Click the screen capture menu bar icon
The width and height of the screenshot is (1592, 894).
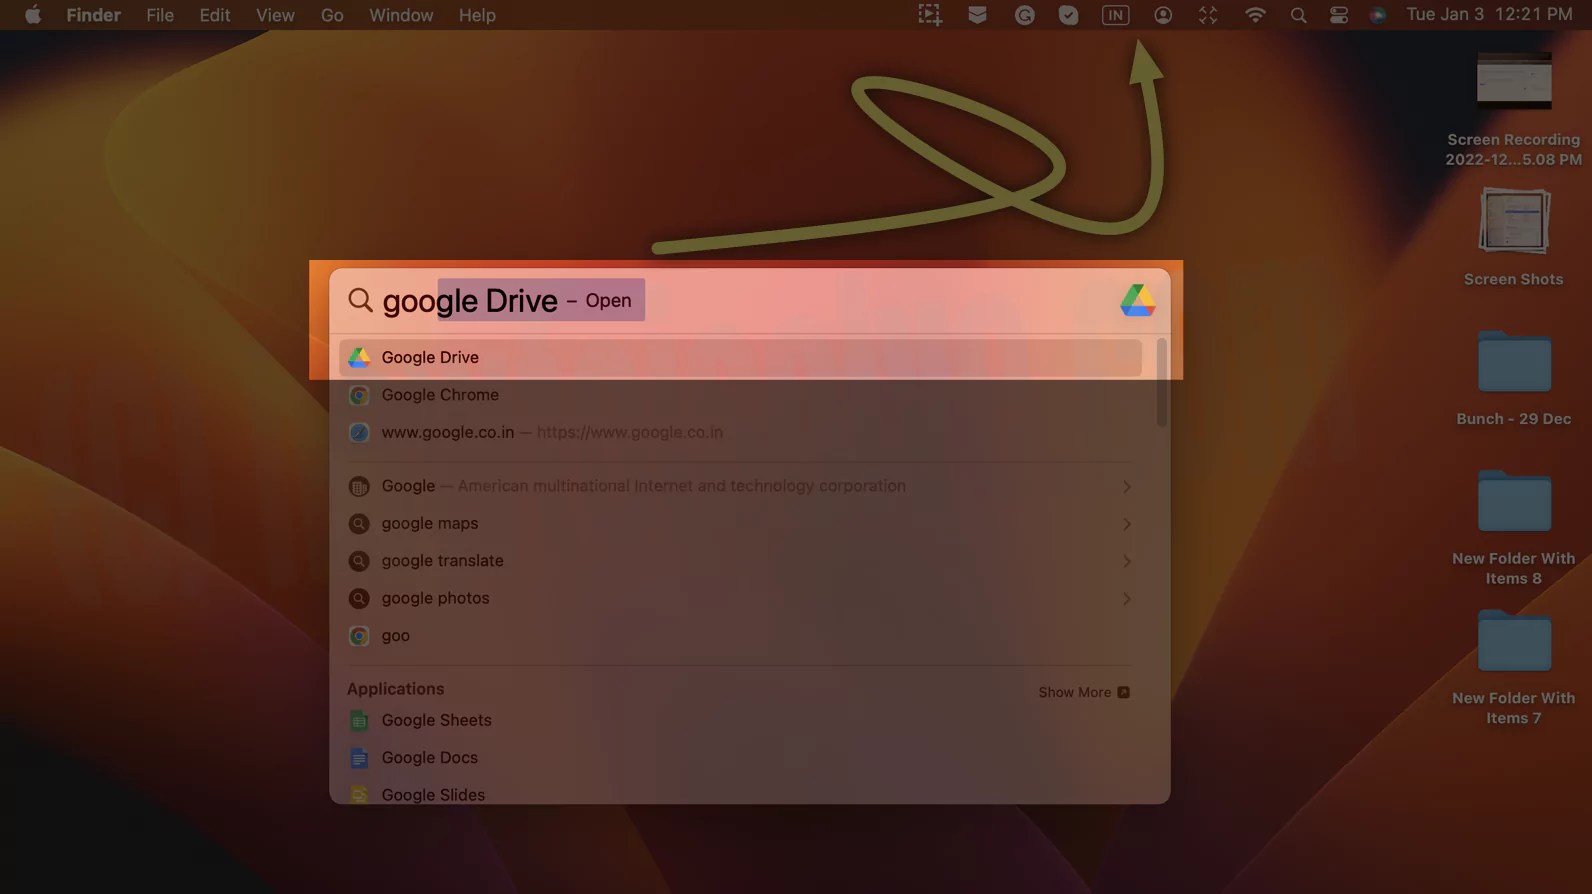point(930,15)
